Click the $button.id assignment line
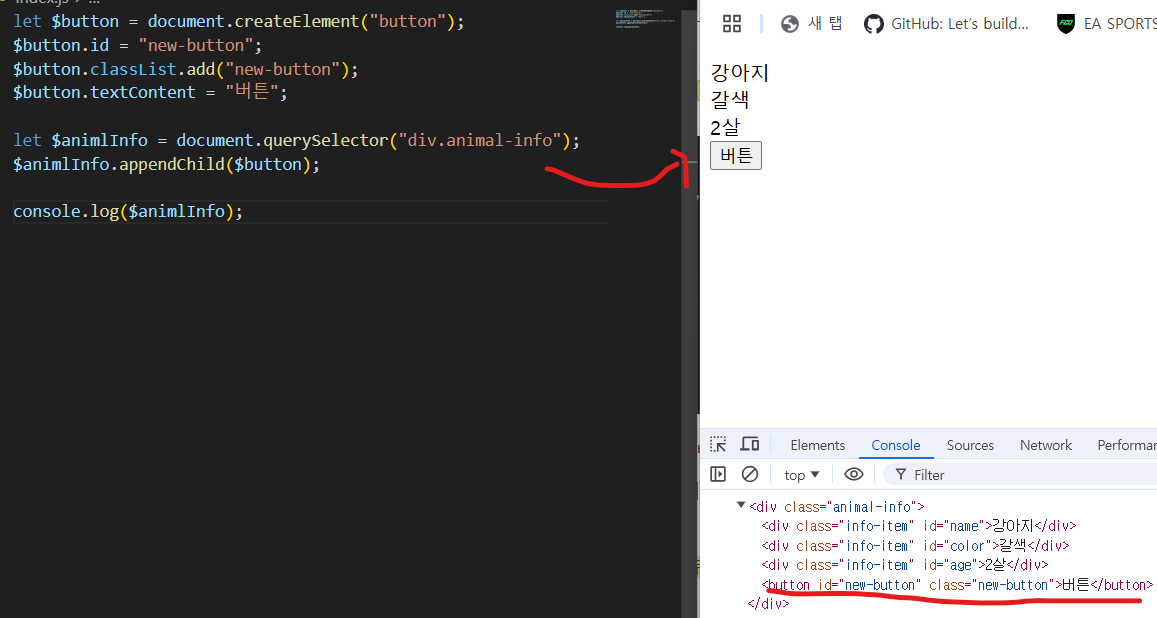This screenshot has width=1157, height=618. tap(137, 45)
